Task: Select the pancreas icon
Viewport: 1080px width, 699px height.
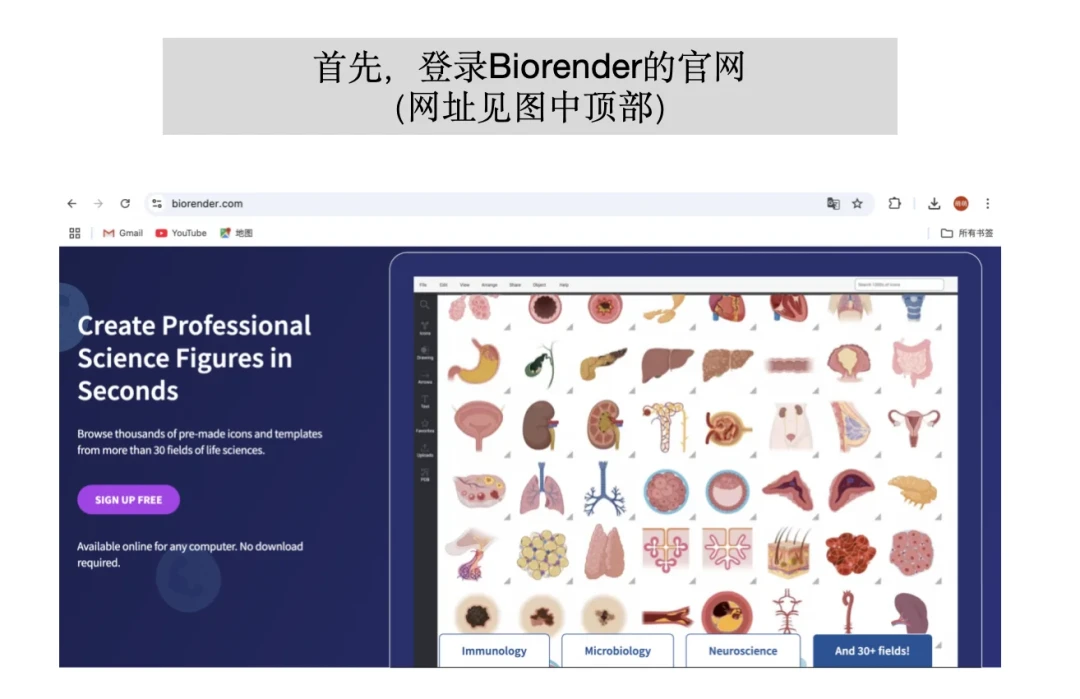Action: 603,364
